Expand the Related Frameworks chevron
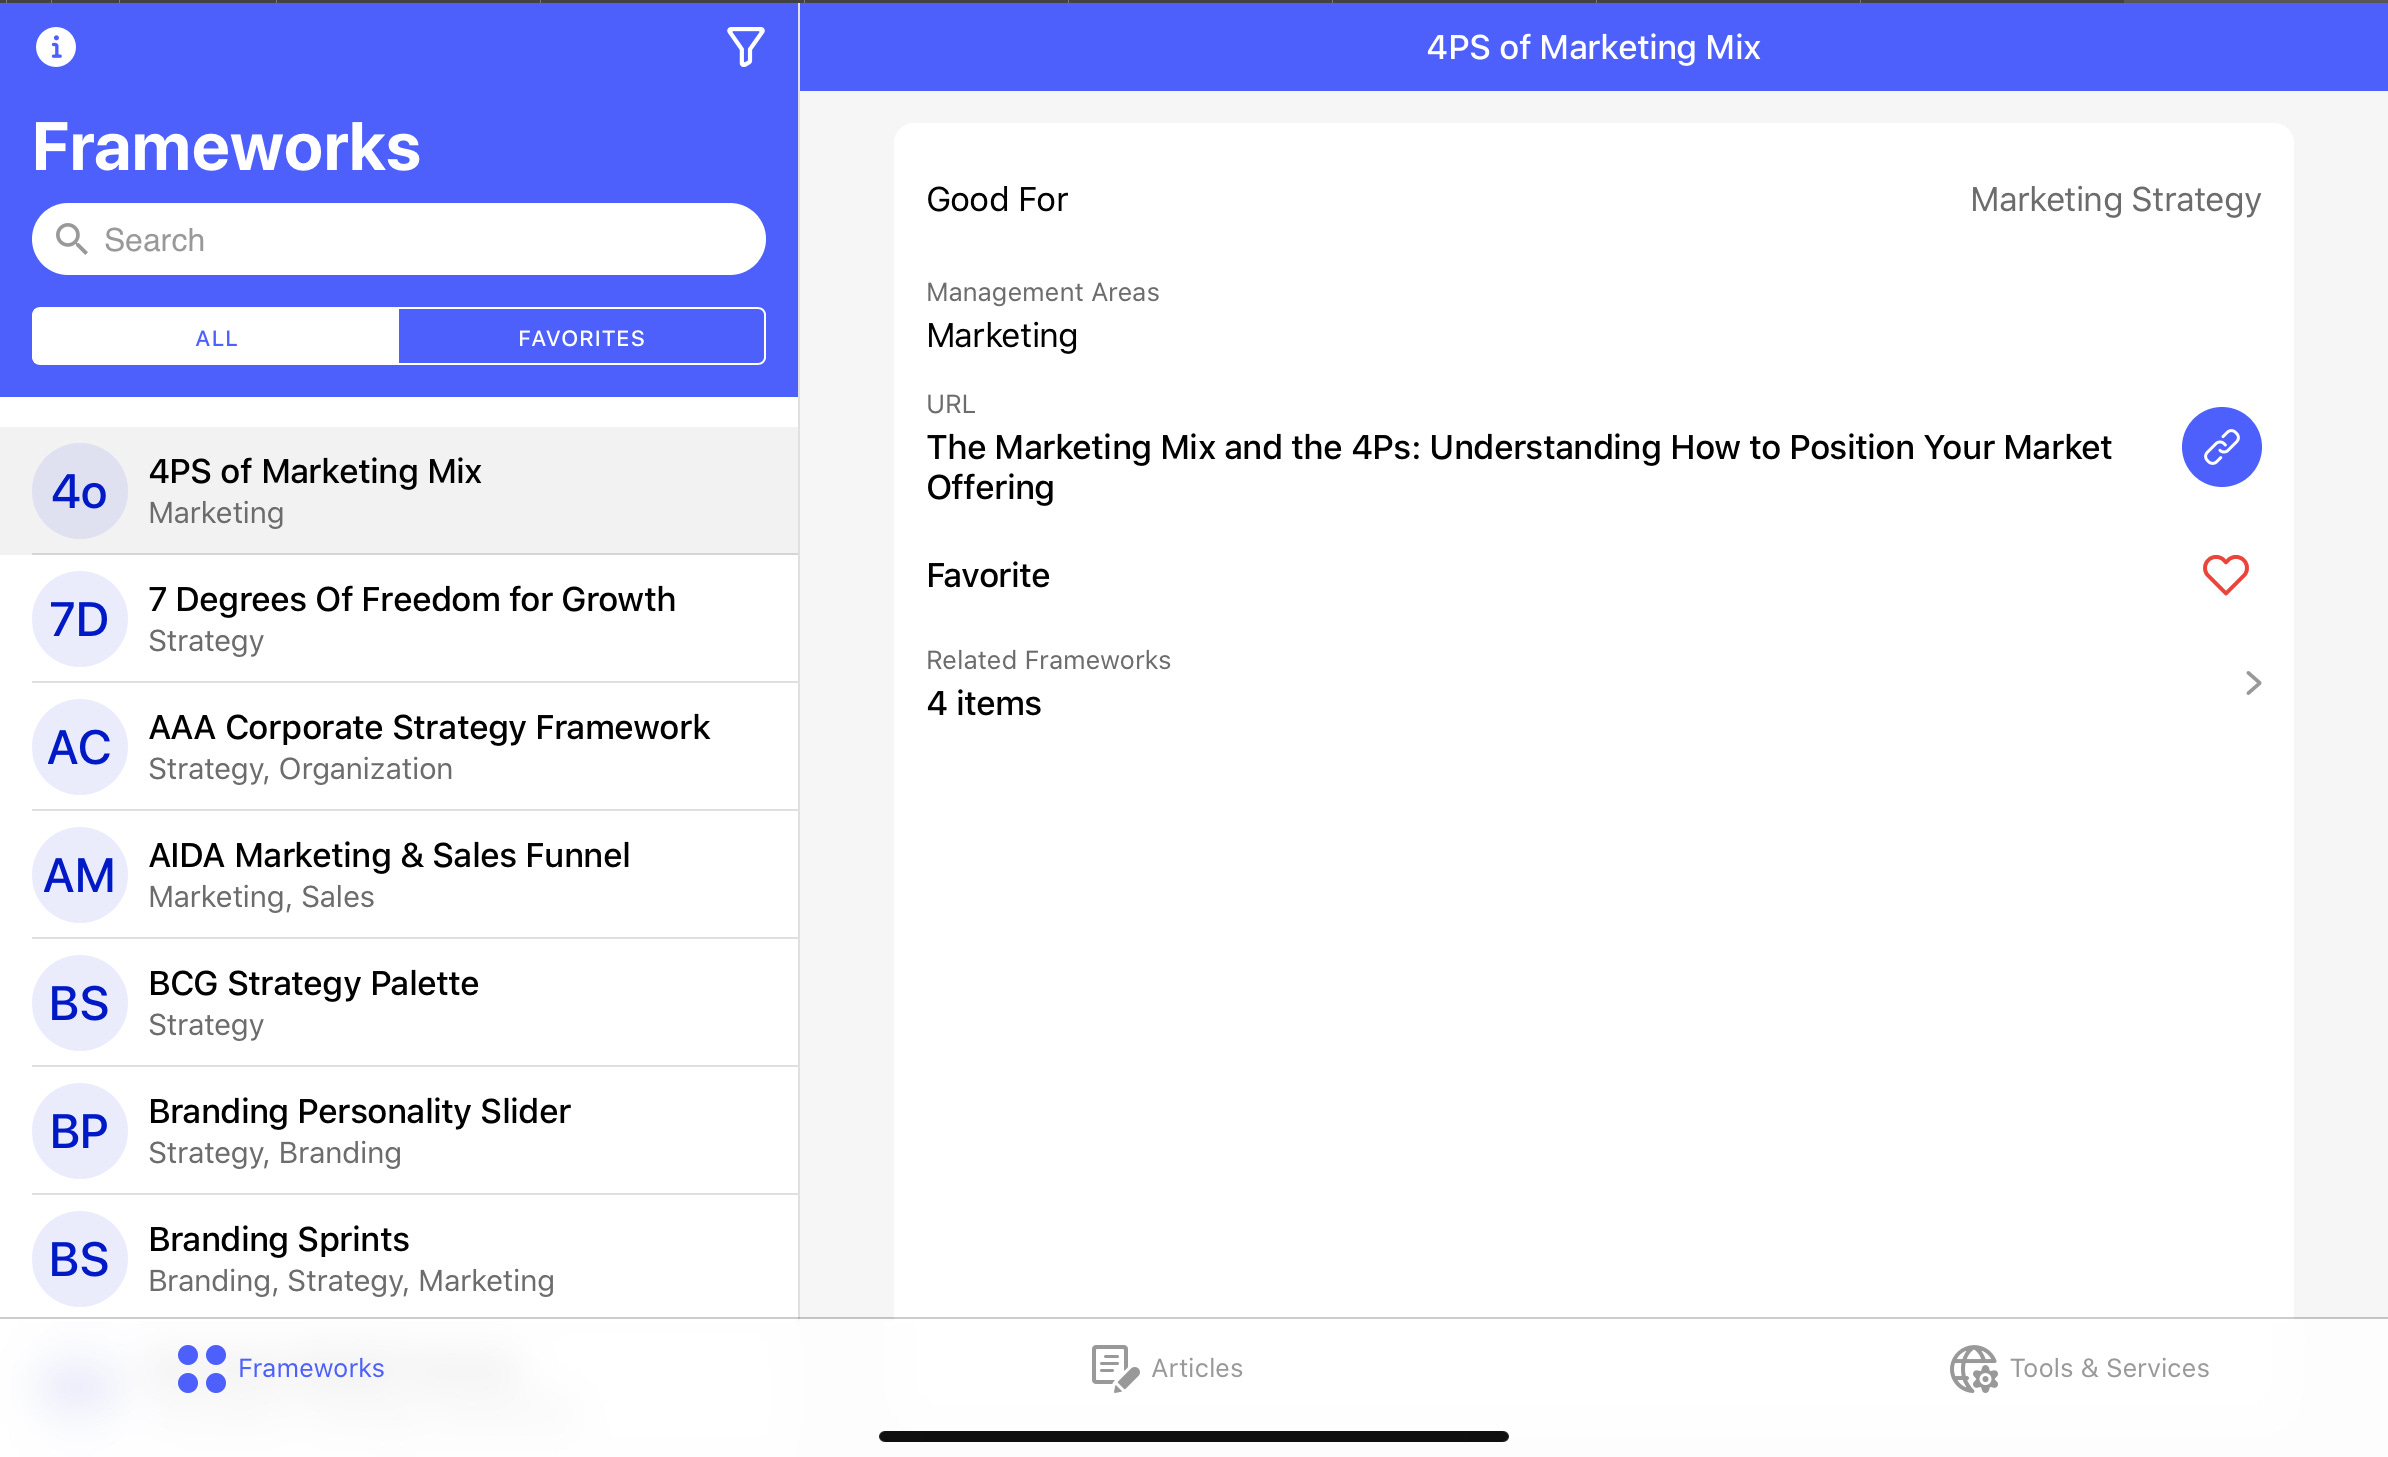The height and width of the screenshot is (1457, 2388). point(2252,683)
